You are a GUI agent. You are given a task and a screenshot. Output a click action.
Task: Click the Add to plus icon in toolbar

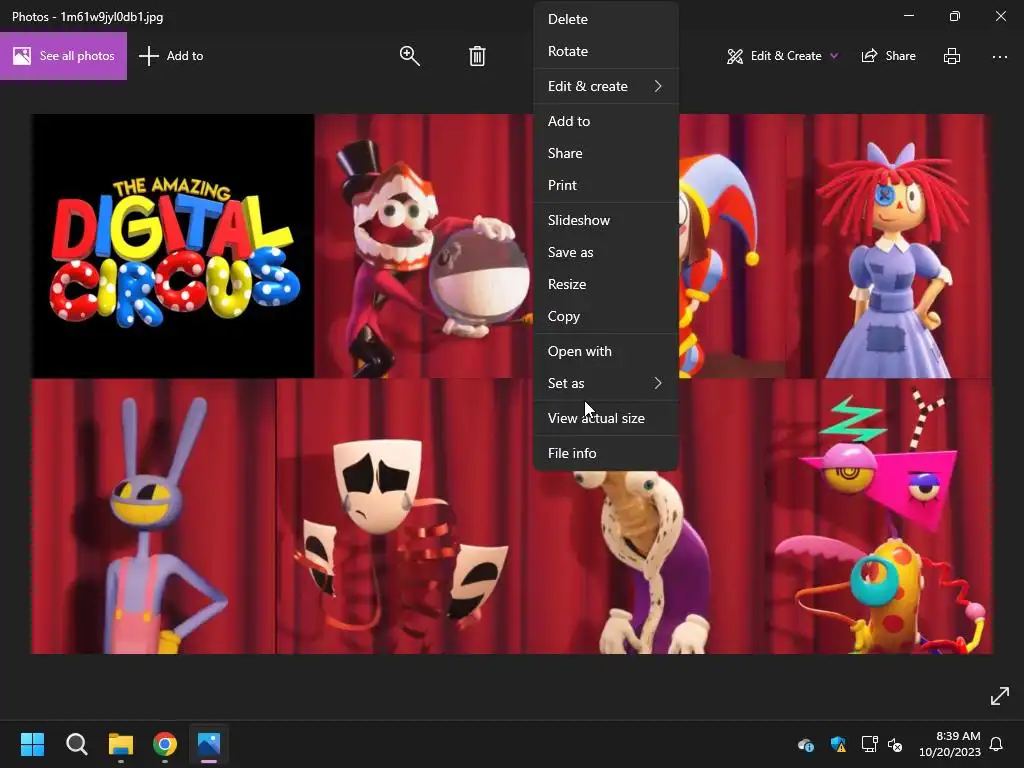coord(149,56)
